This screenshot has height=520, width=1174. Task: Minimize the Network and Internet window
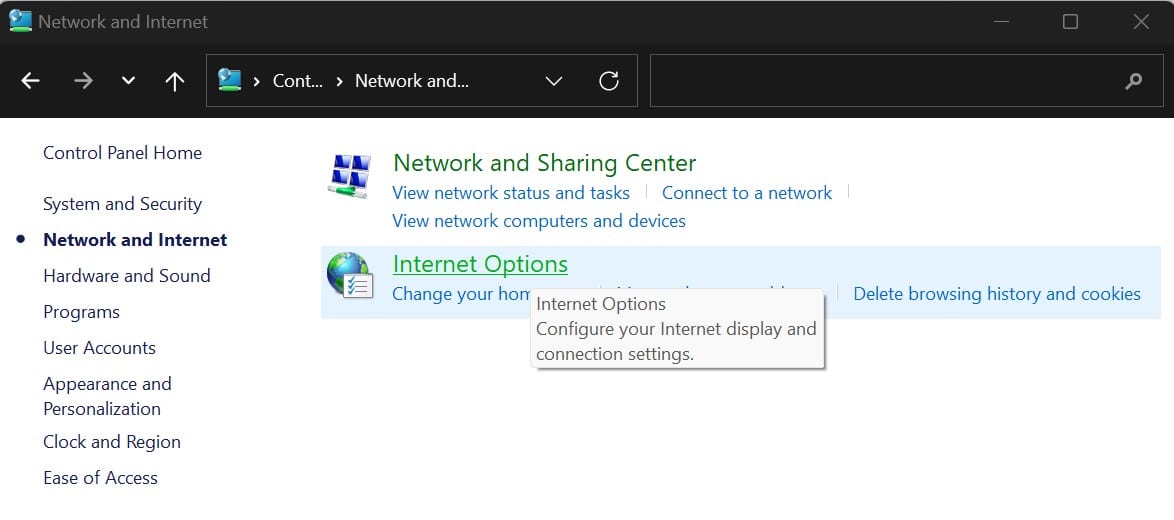(1001, 22)
